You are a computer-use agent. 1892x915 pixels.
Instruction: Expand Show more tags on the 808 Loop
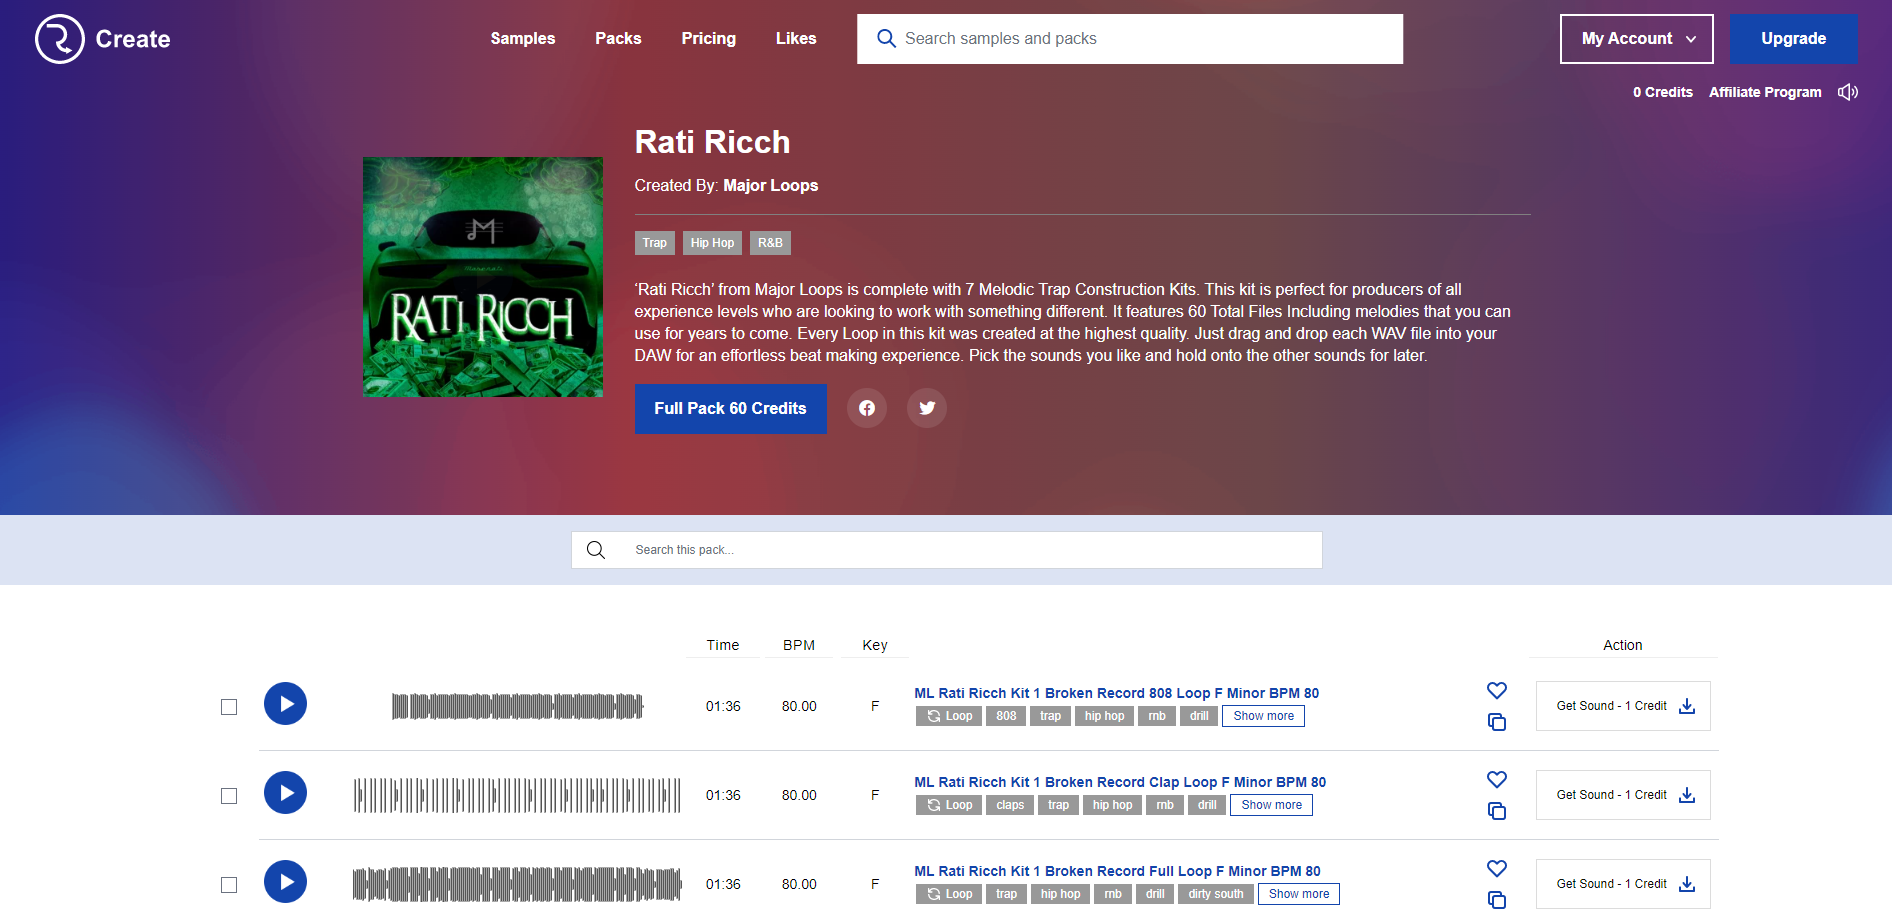tap(1263, 715)
